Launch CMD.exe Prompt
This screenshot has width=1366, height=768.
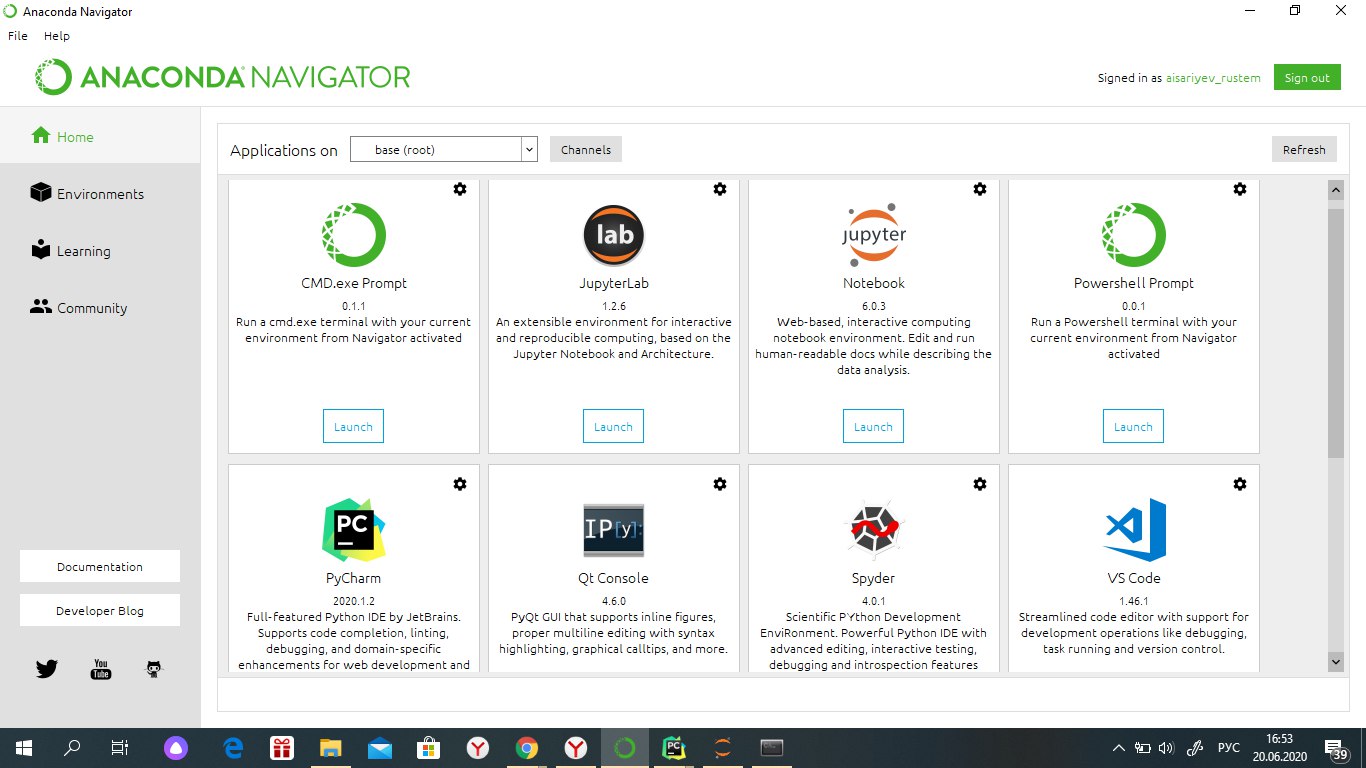tap(353, 426)
